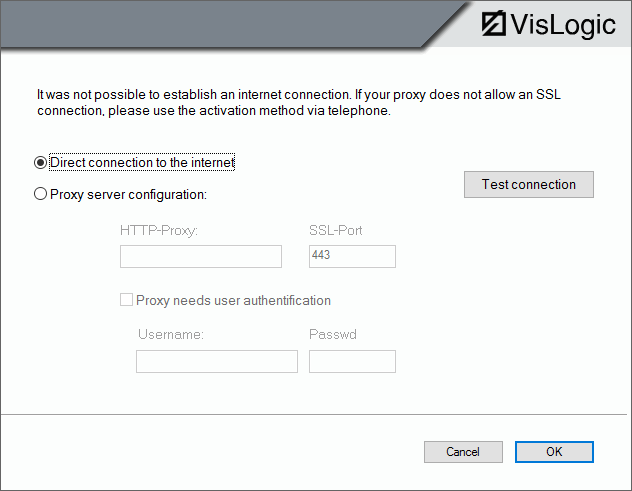Click the Passwd label text

point(333,334)
